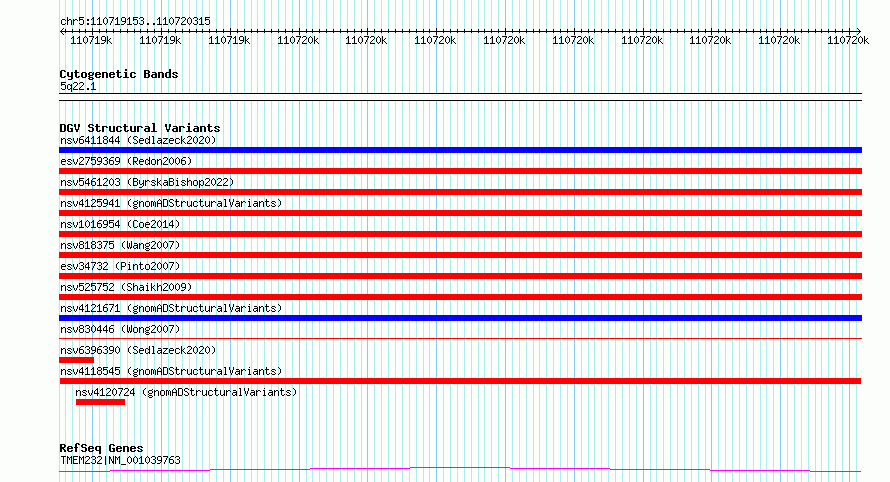Click the red bar under nsv4118545
This screenshot has height=482, width=890.
coord(460,381)
